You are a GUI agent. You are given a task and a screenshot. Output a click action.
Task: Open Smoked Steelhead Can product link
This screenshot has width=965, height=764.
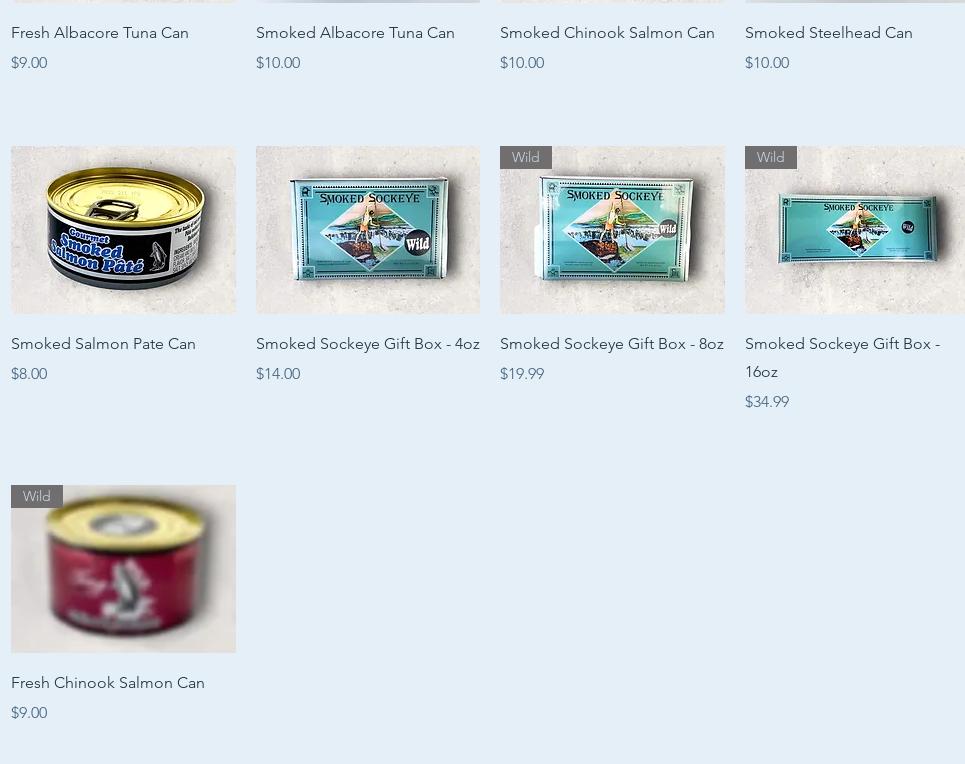[828, 33]
